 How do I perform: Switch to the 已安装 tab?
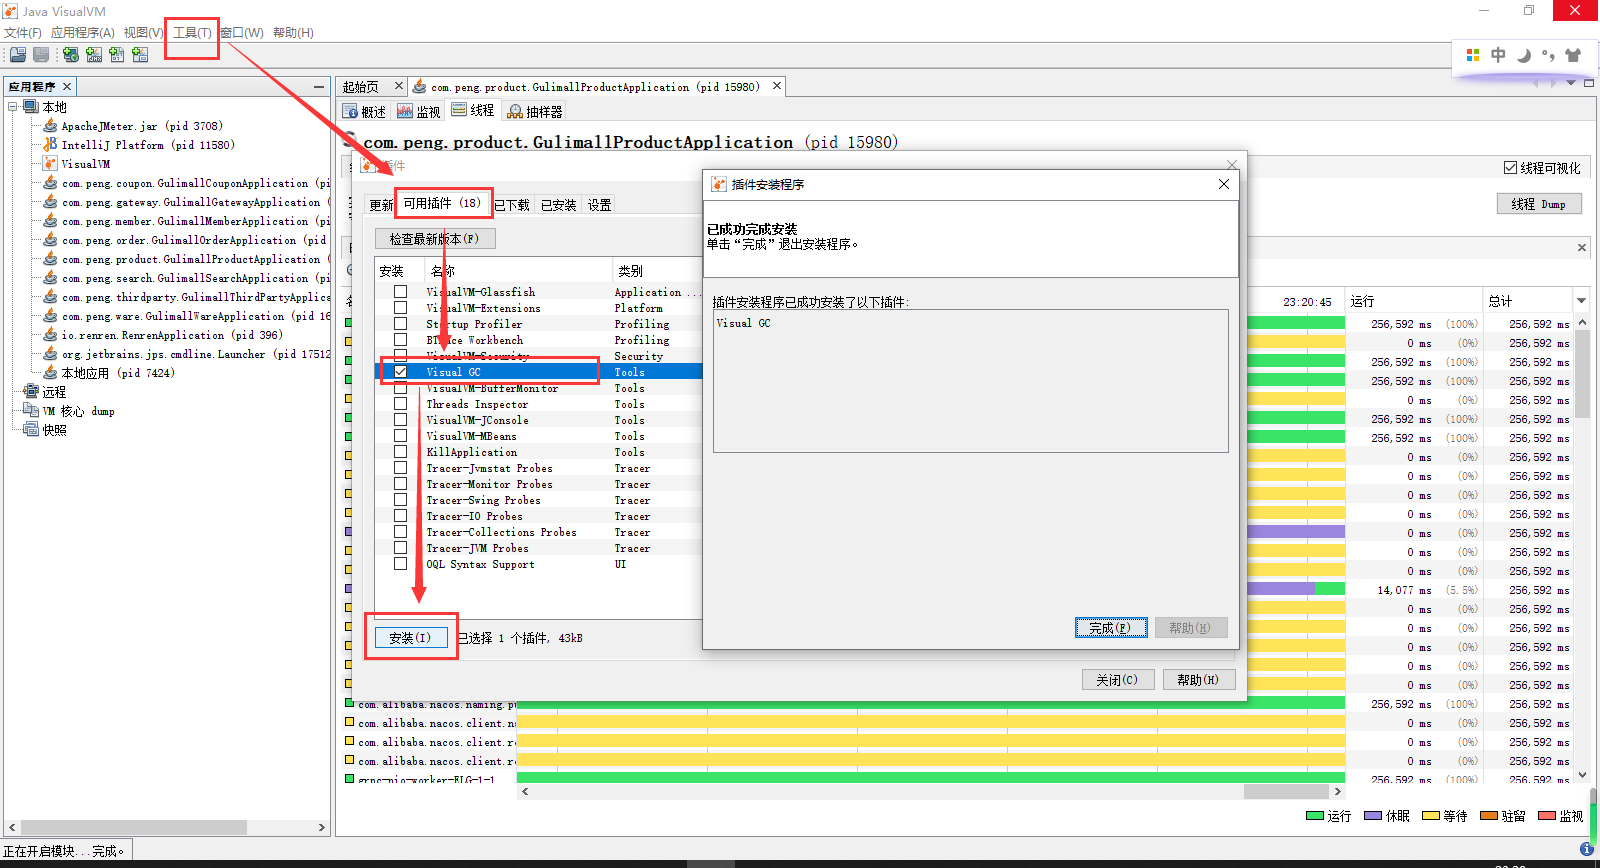pos(559,205)
